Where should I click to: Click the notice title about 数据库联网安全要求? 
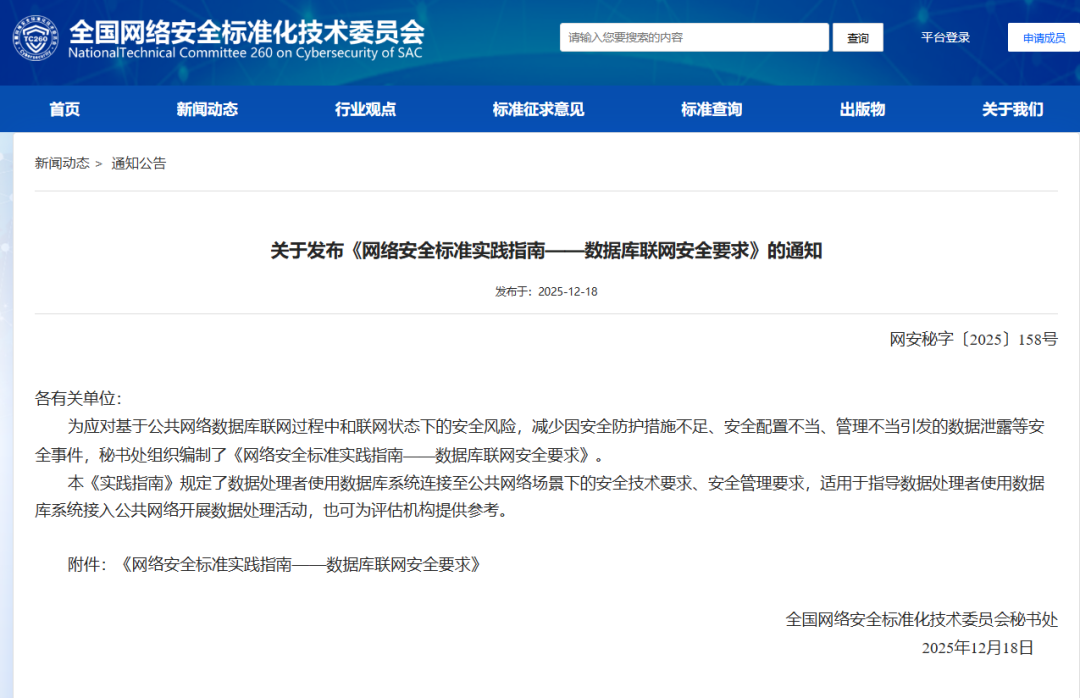click(540, 251)
